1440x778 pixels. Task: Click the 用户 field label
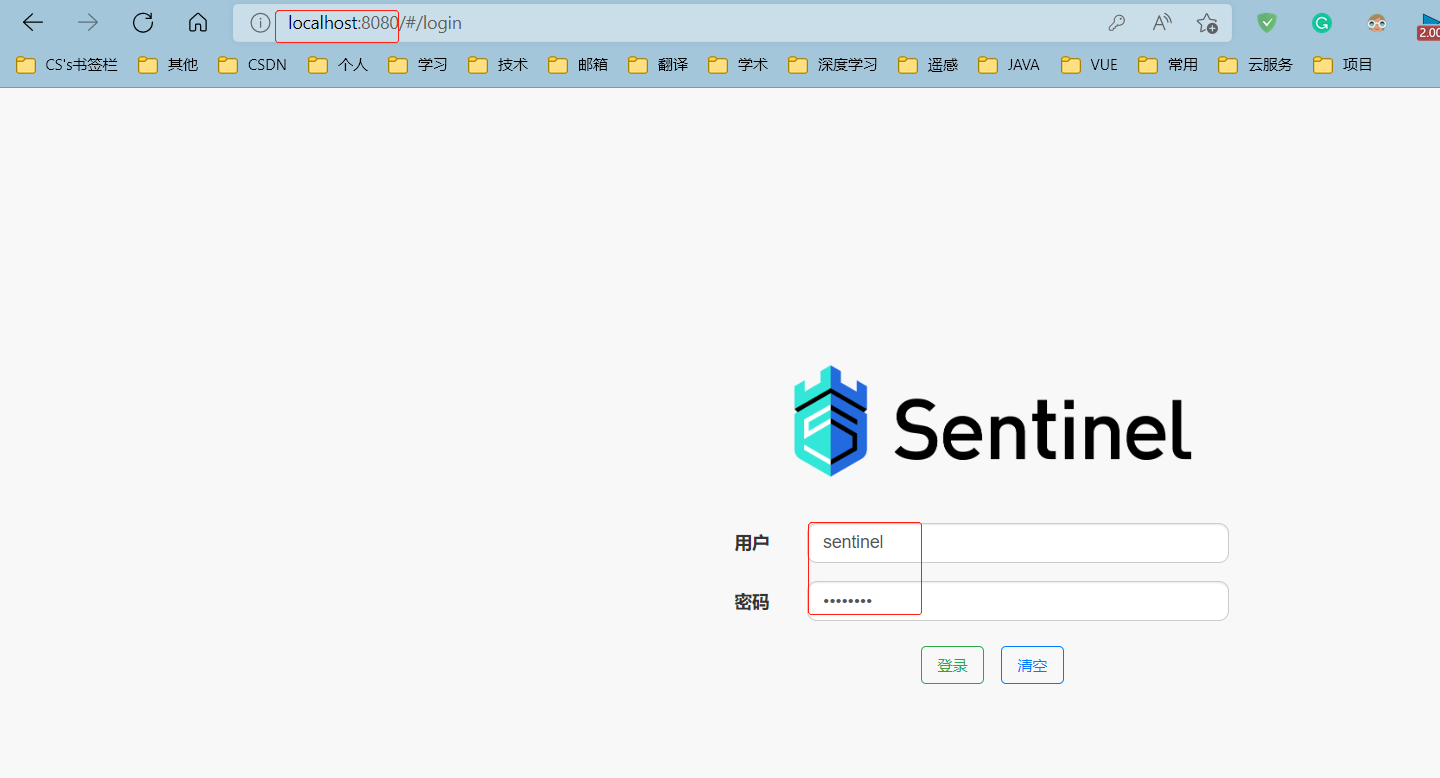click(752, 543)
